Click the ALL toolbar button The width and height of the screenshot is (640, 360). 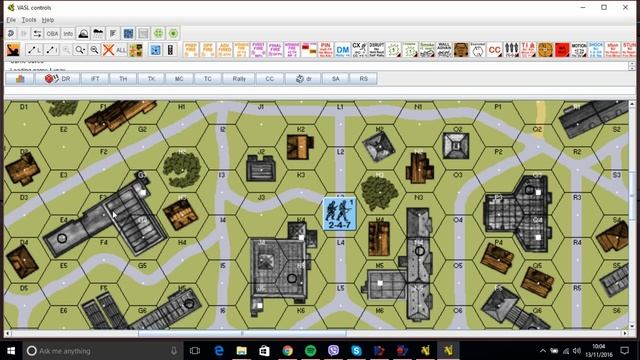[x=121, y=50]
